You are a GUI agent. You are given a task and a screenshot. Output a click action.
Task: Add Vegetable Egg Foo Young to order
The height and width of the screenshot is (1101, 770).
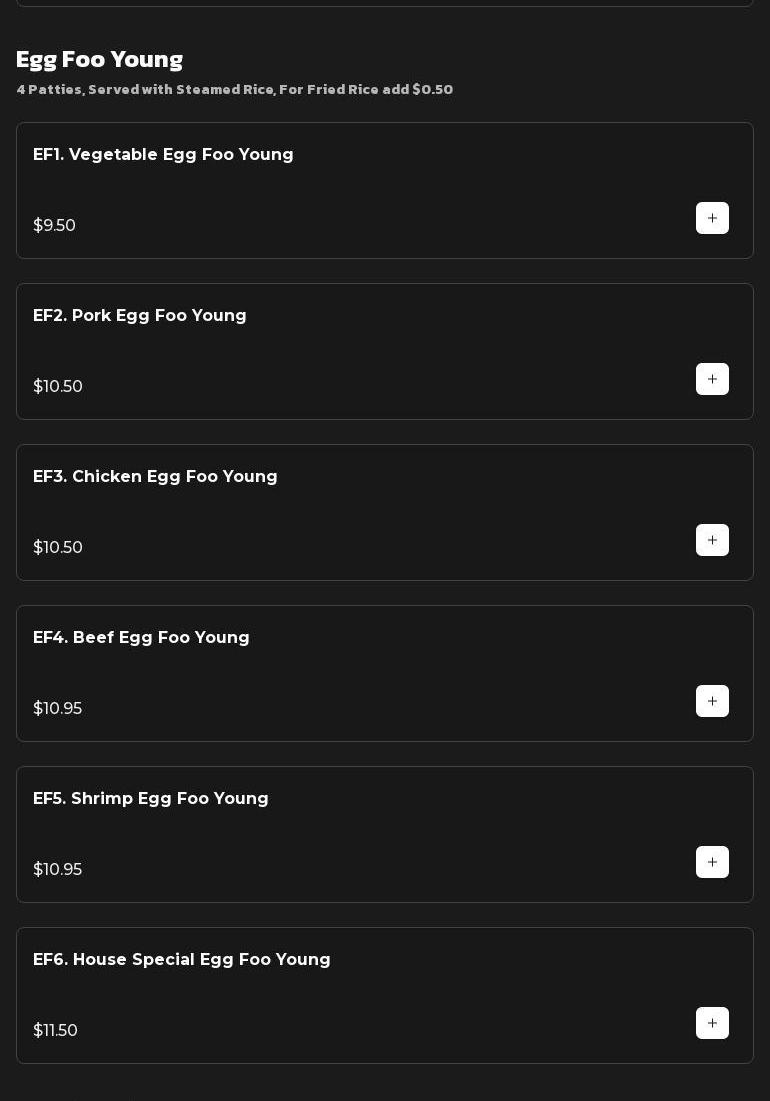pos(712,218)
